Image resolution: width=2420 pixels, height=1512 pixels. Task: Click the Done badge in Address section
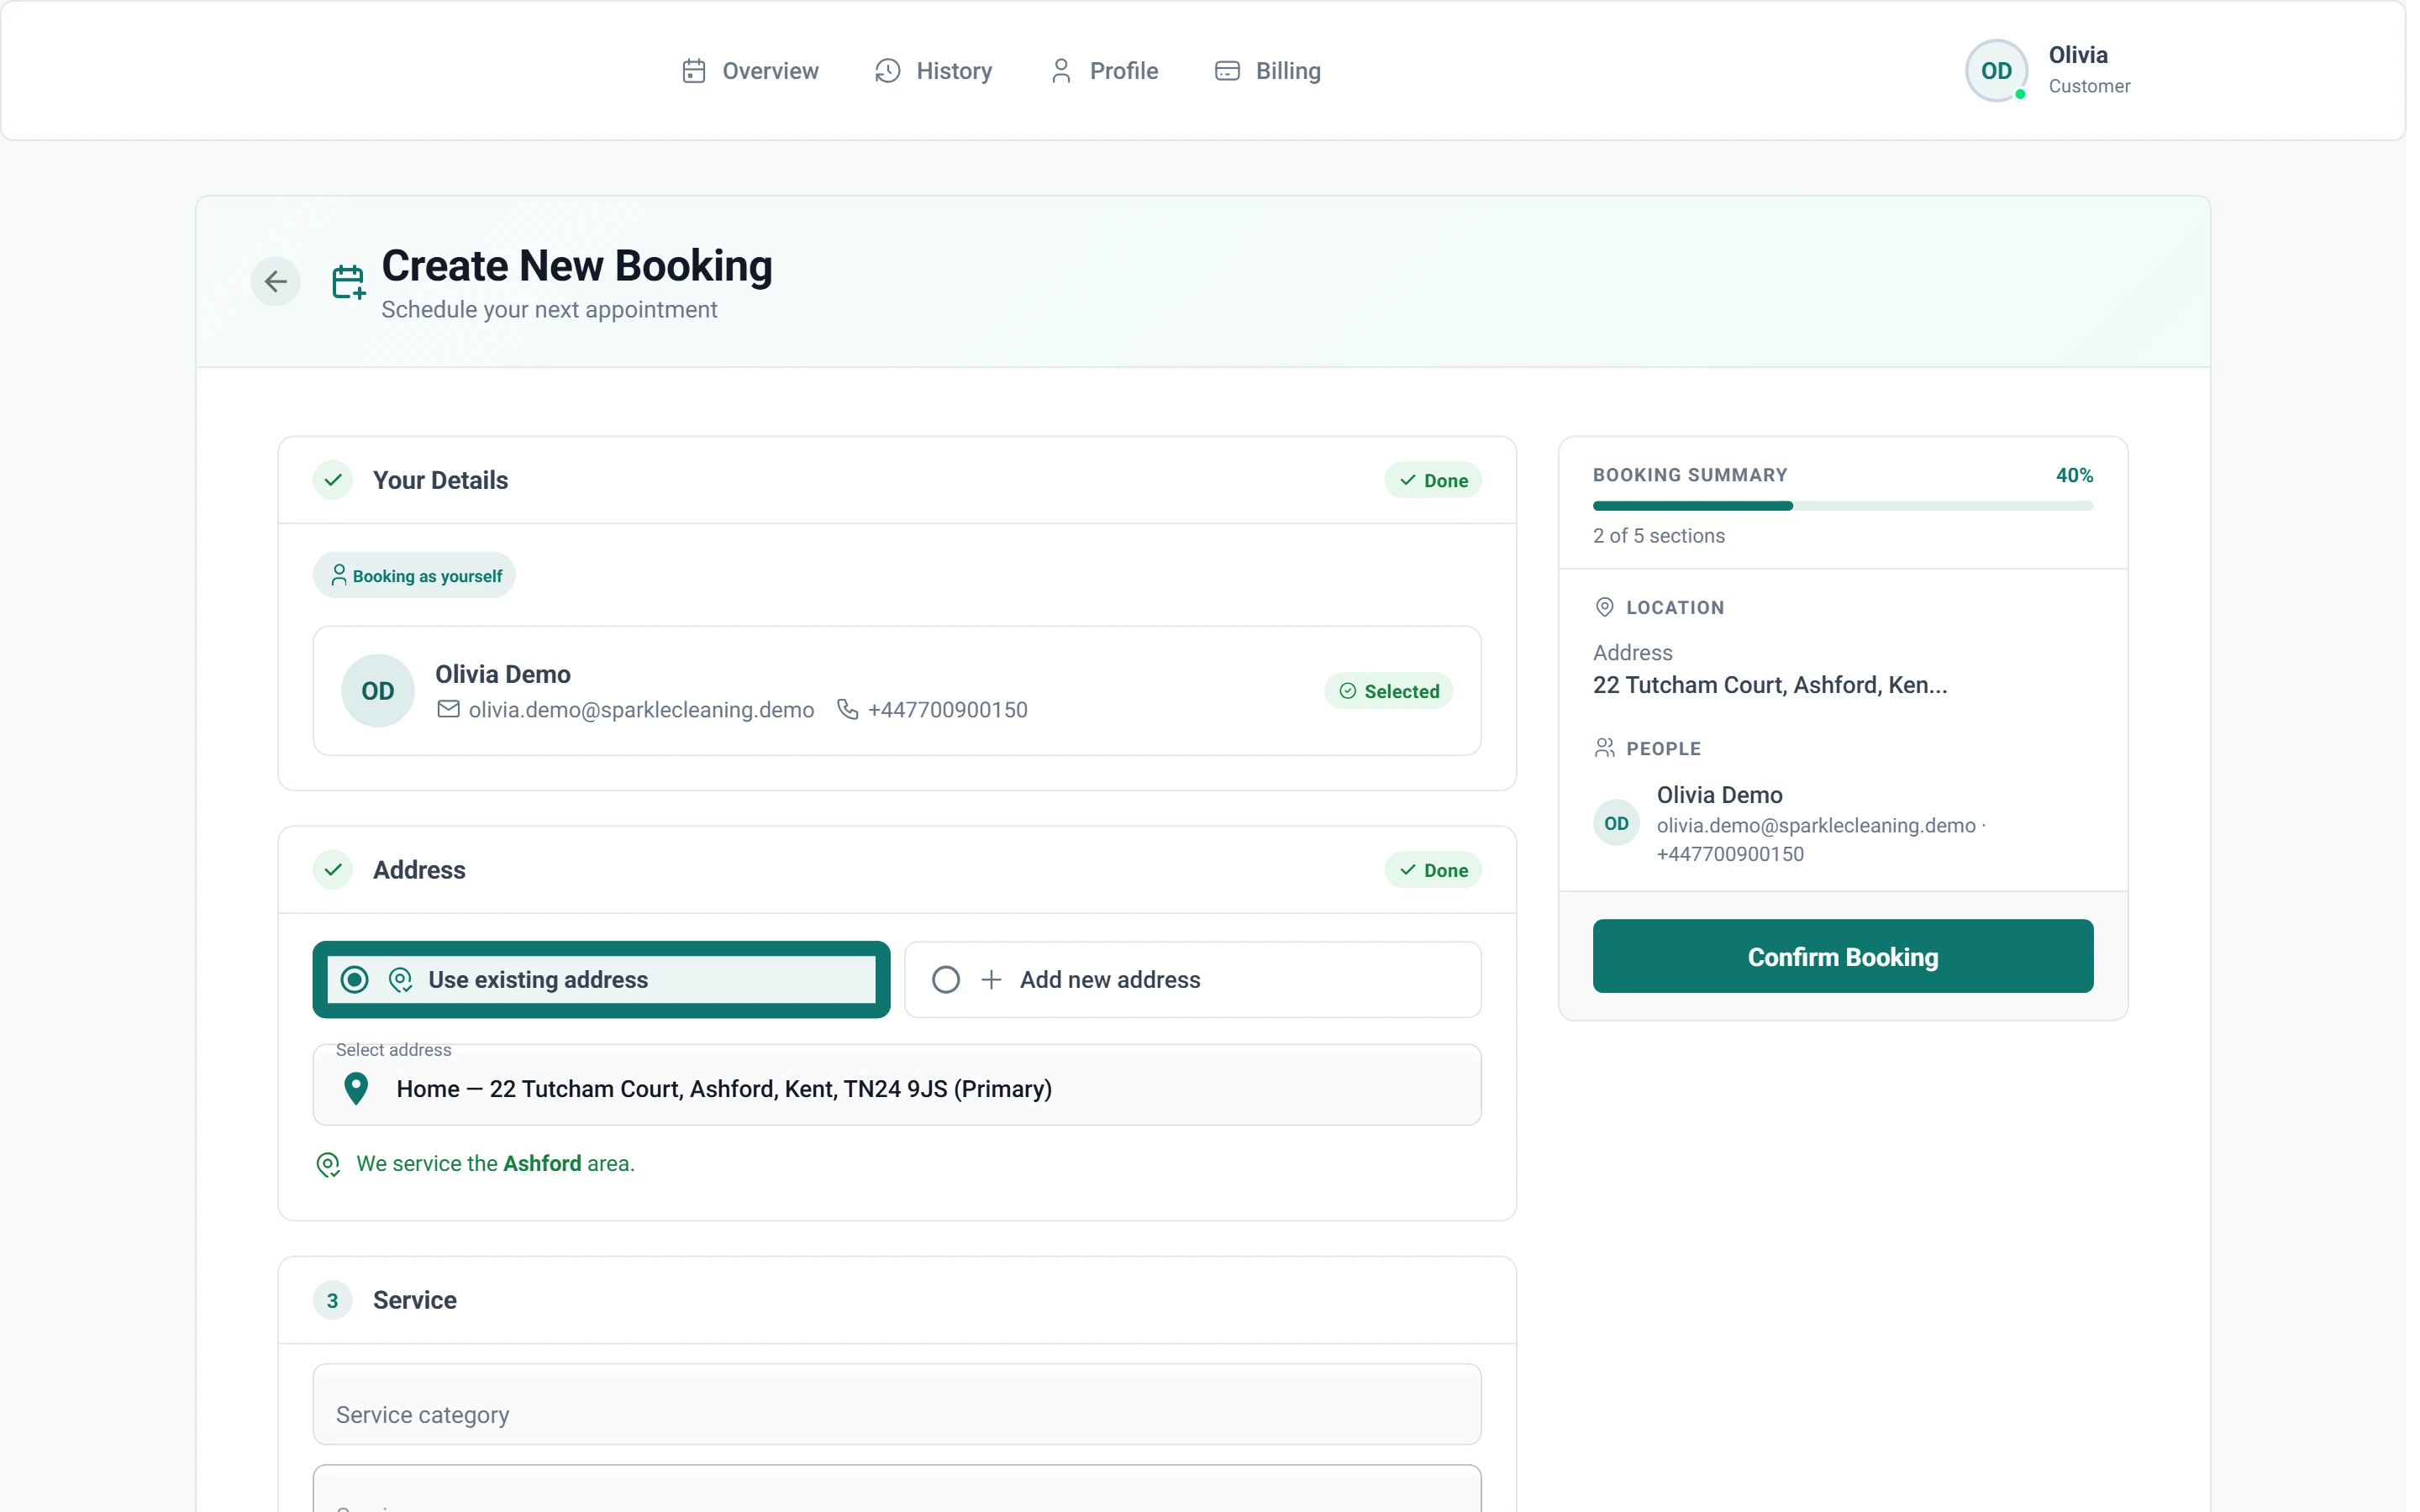coord(1434,871)
